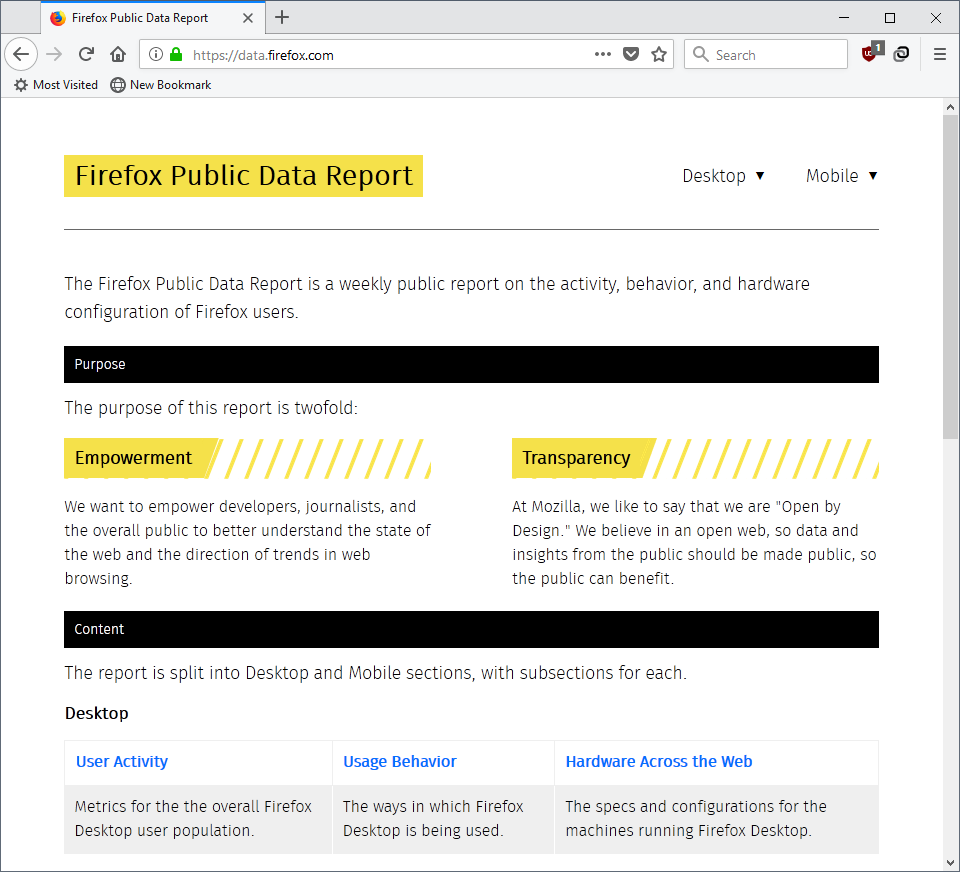Click the forward navigation arrow

pos(54,54)
